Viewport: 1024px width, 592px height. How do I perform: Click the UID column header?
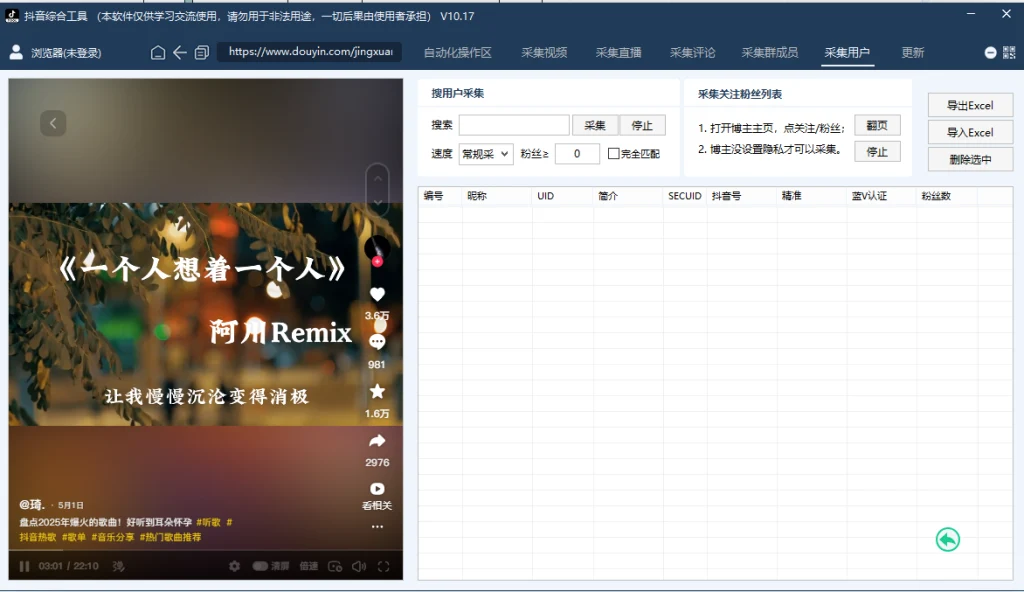(x=545, y=196)
